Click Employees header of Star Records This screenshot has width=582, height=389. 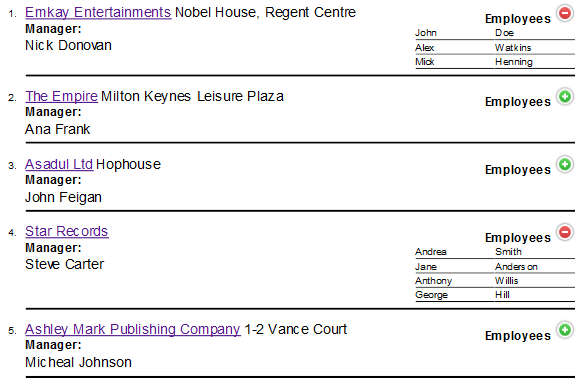[518, 238]
